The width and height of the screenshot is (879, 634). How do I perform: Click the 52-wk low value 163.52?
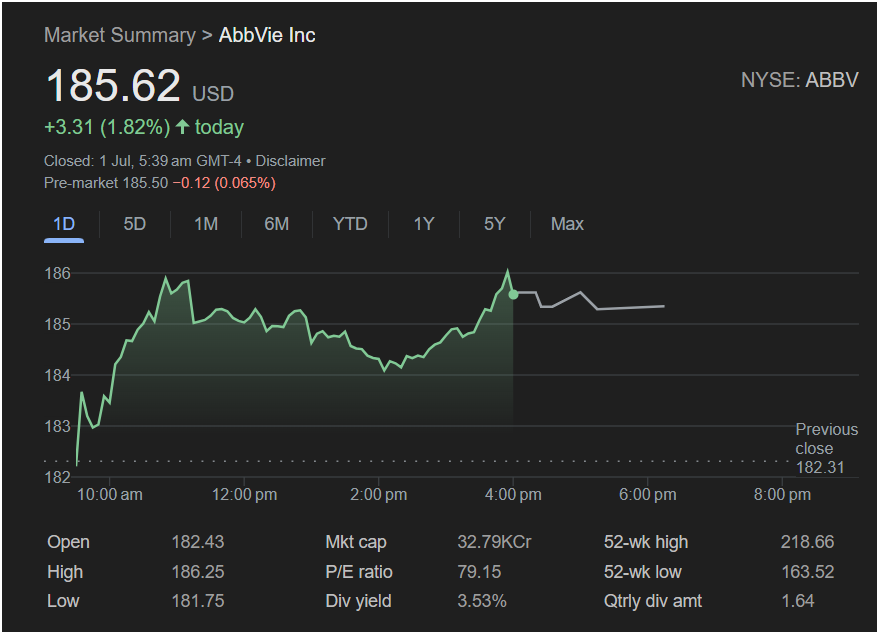pos(807,572)
